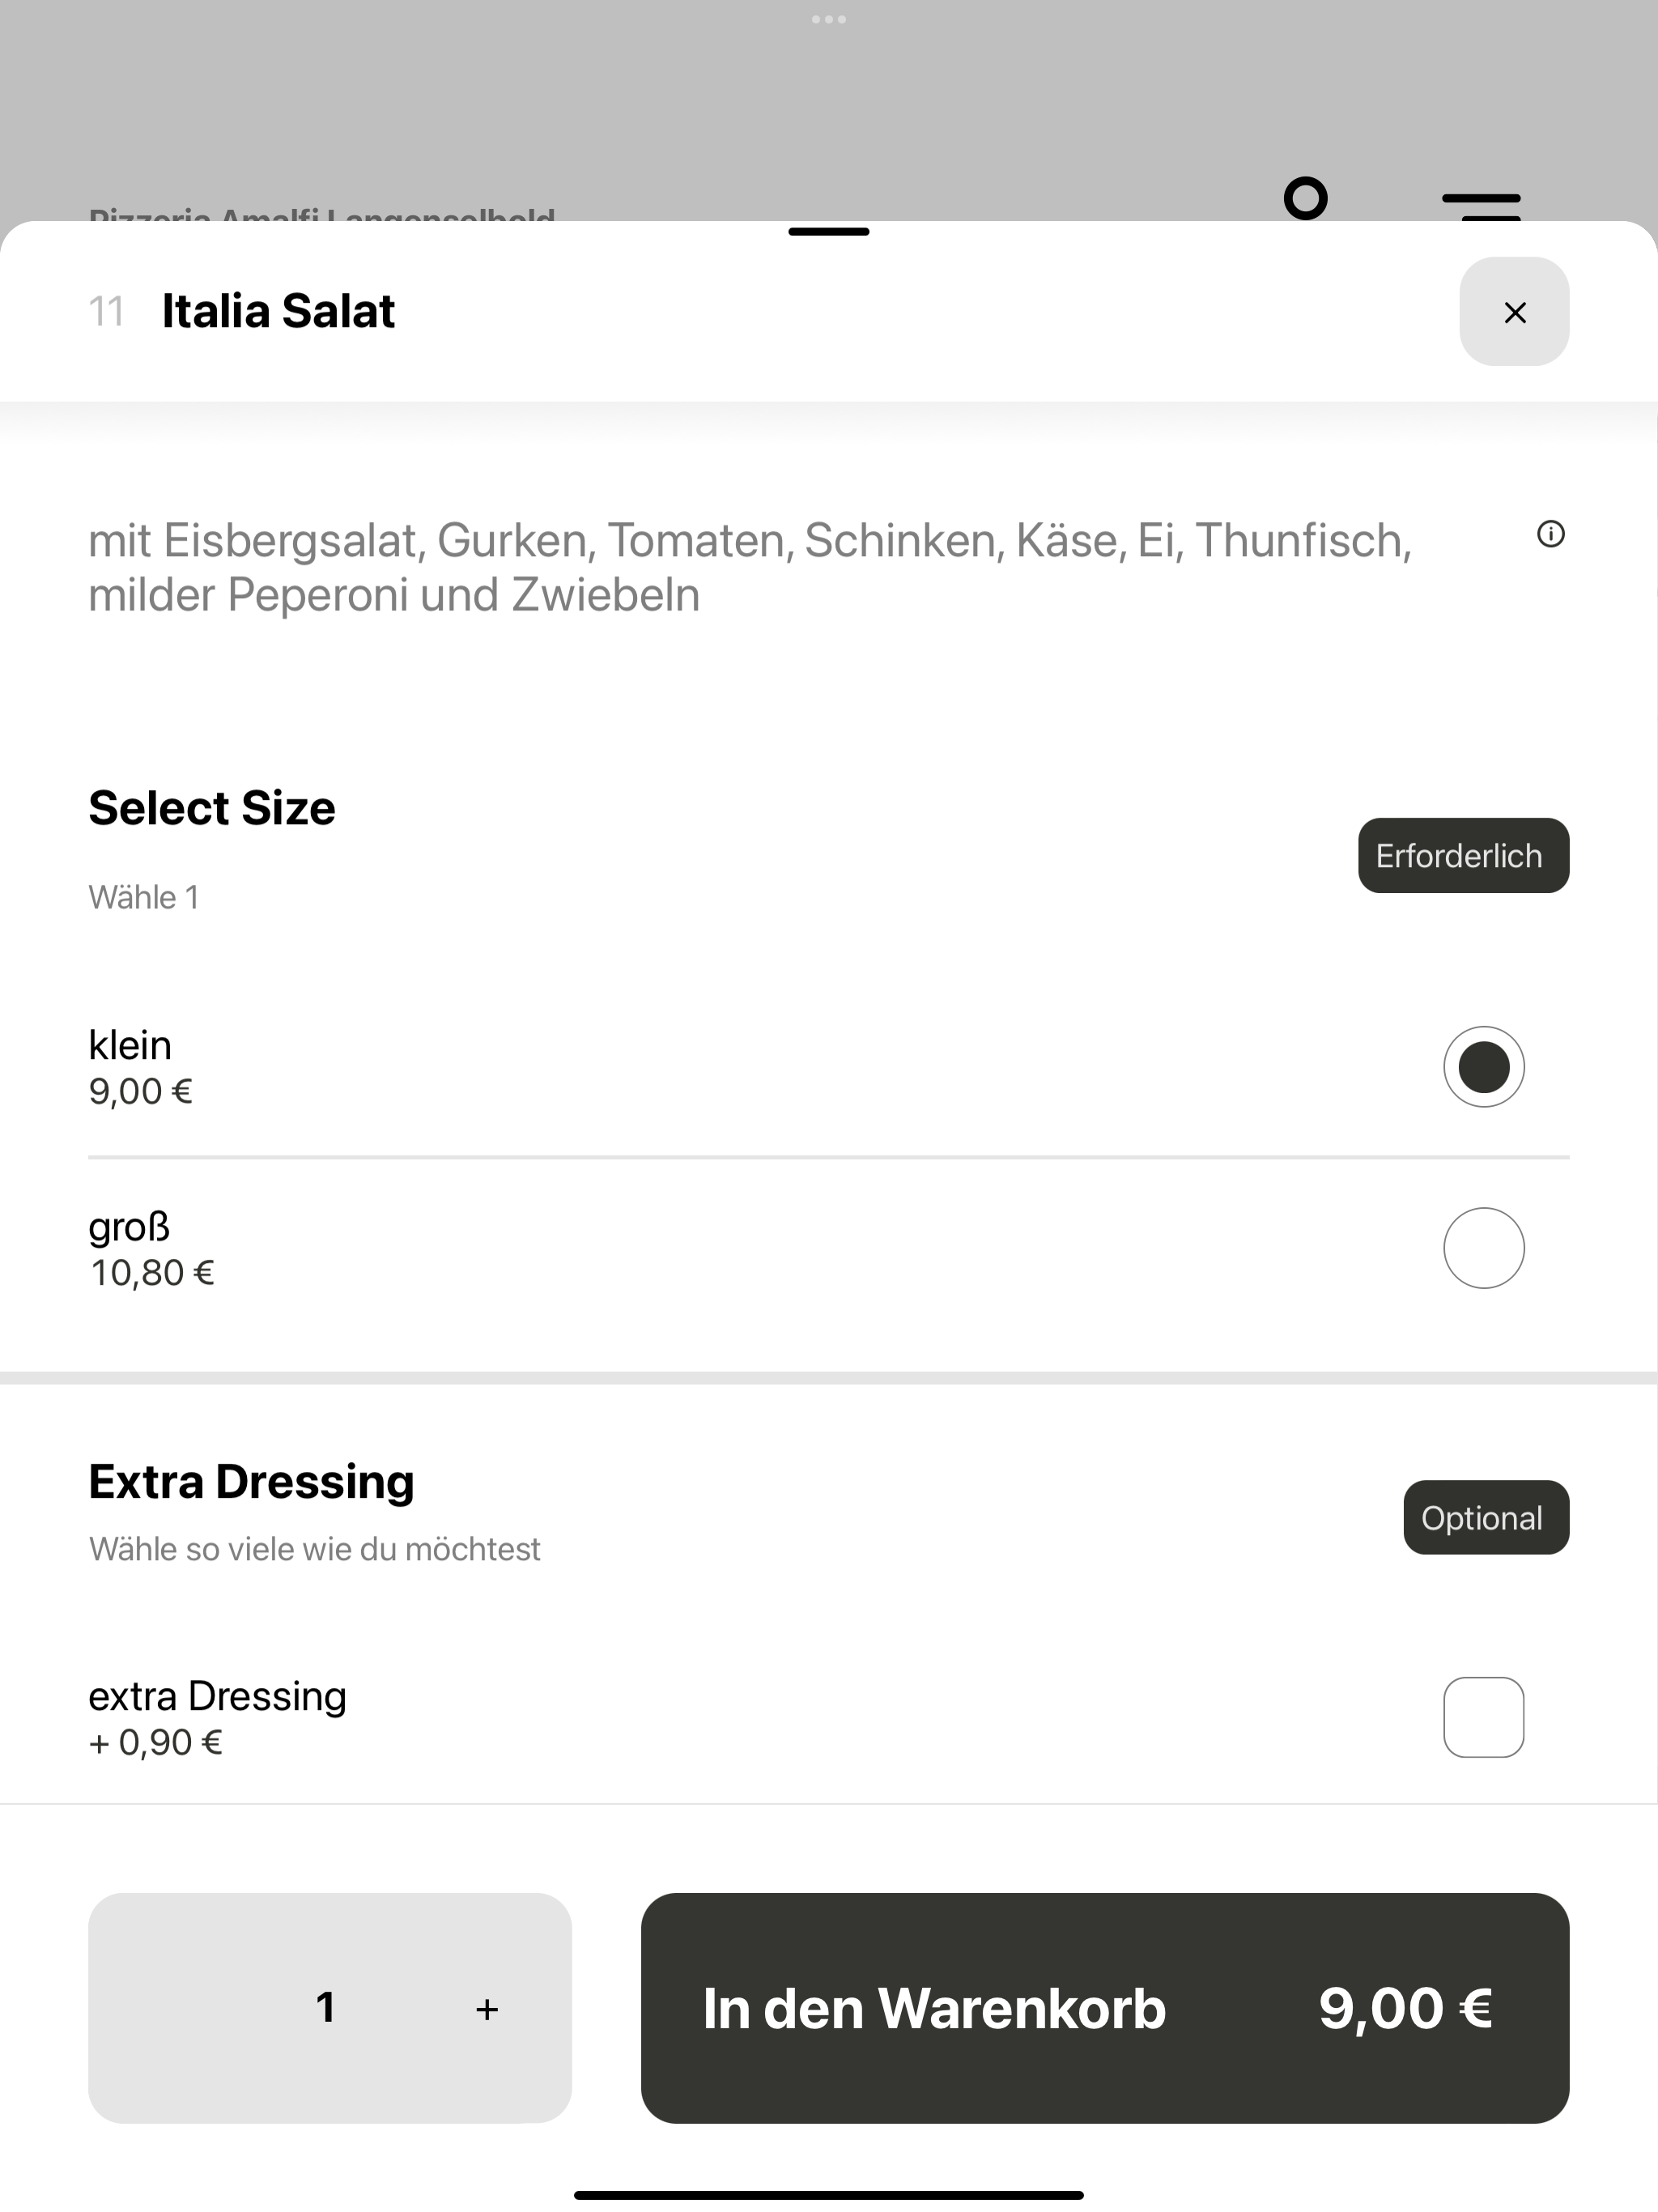Select the groß size radio button
This screenshot has width=1658, height=2212.
(x=1484, y=1248)
